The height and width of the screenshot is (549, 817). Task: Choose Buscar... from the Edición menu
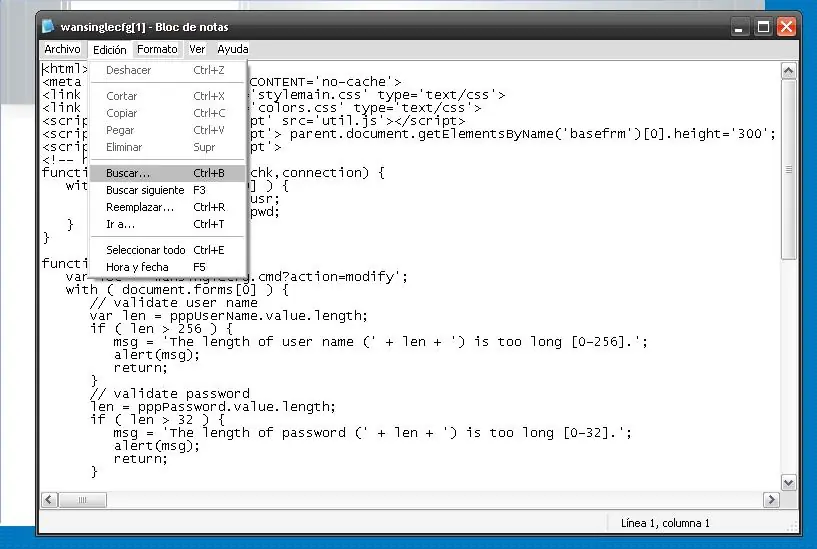click(x=167, y=173)
